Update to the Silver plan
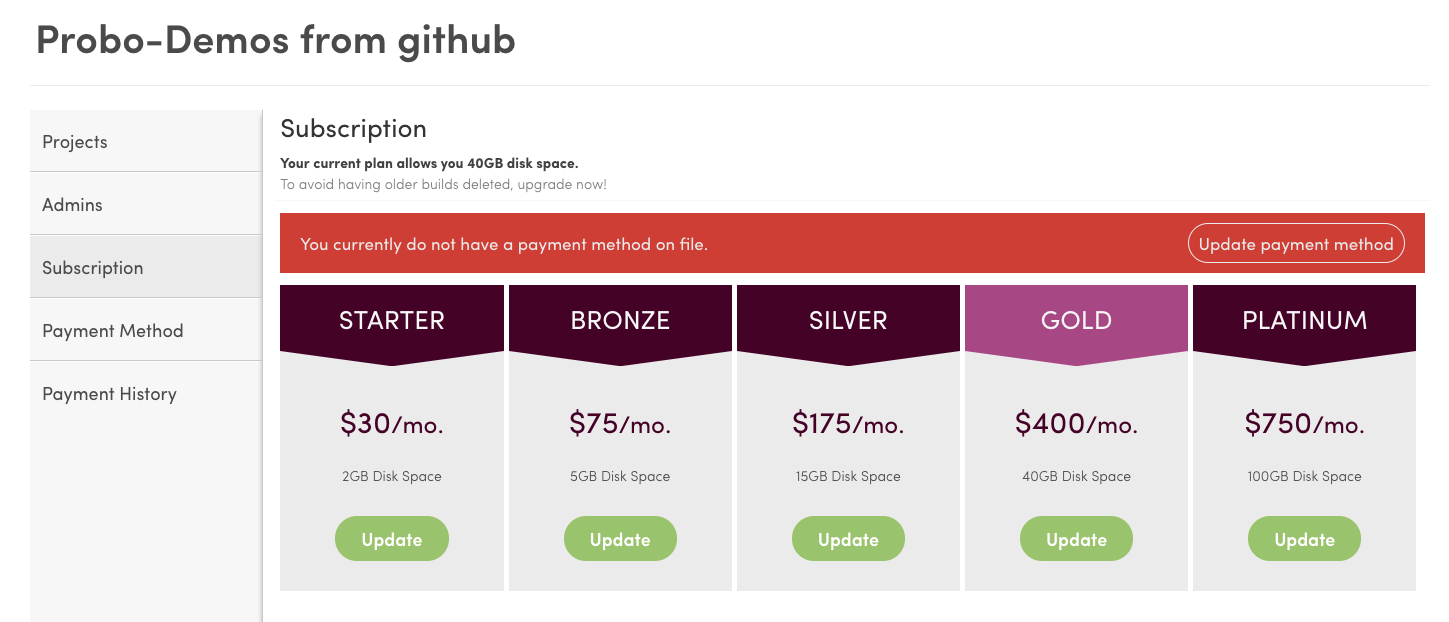 pos(848,538)
